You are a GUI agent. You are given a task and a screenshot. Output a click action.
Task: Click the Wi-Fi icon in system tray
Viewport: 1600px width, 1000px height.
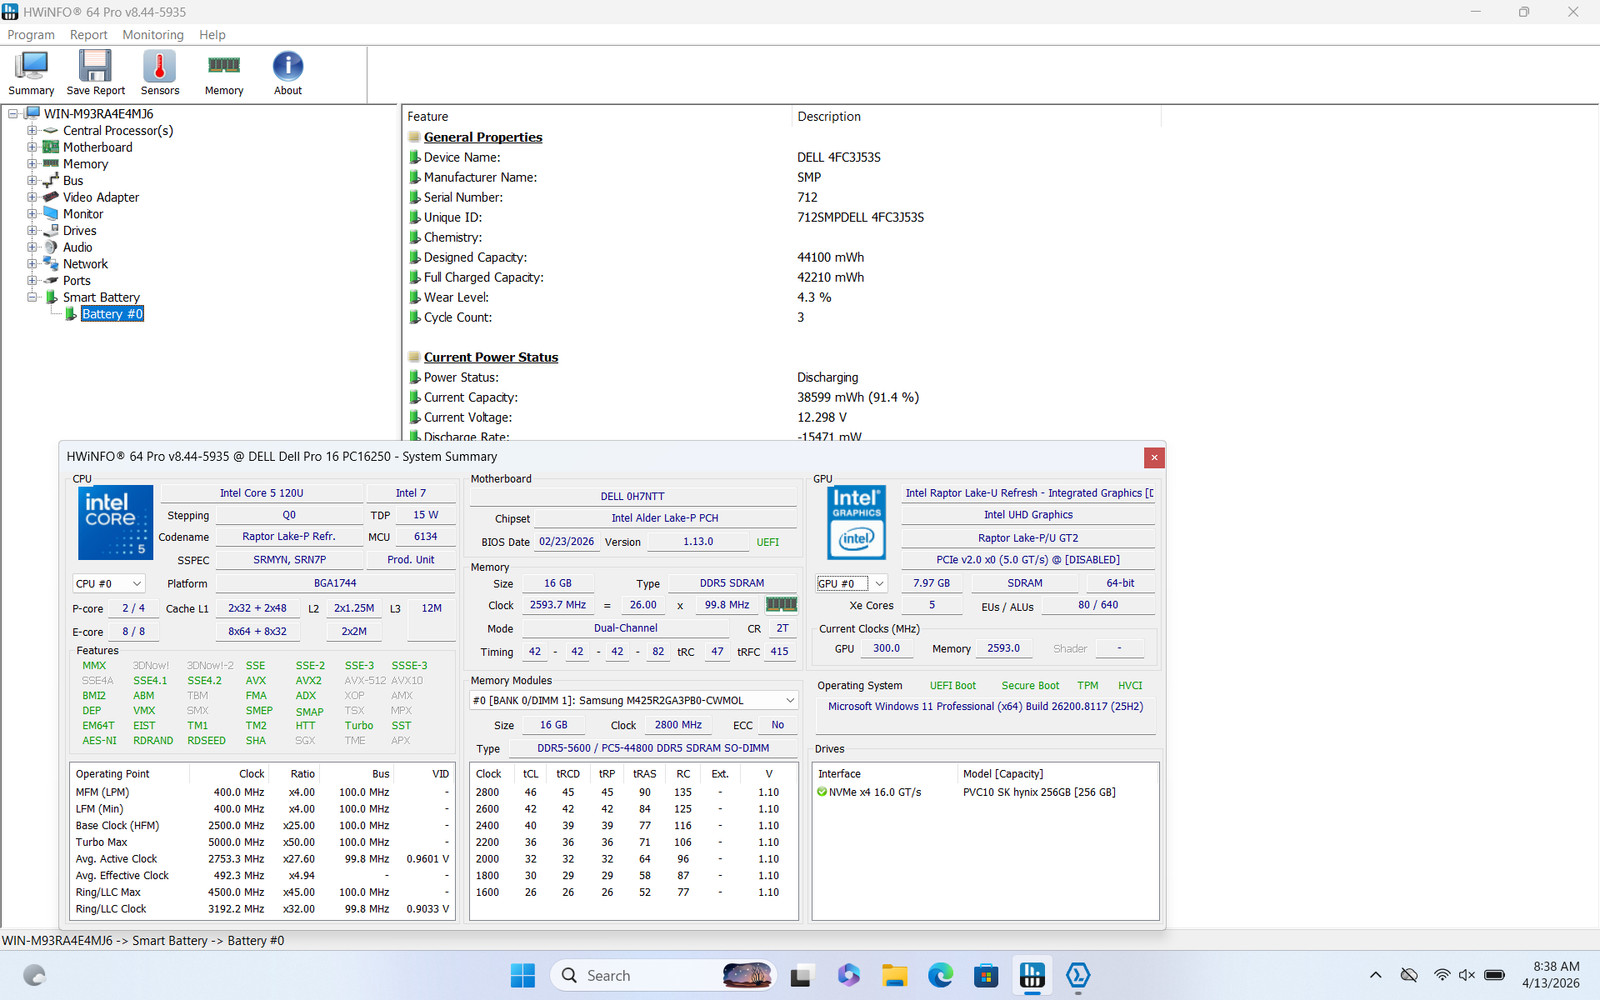coord(1441,975)
